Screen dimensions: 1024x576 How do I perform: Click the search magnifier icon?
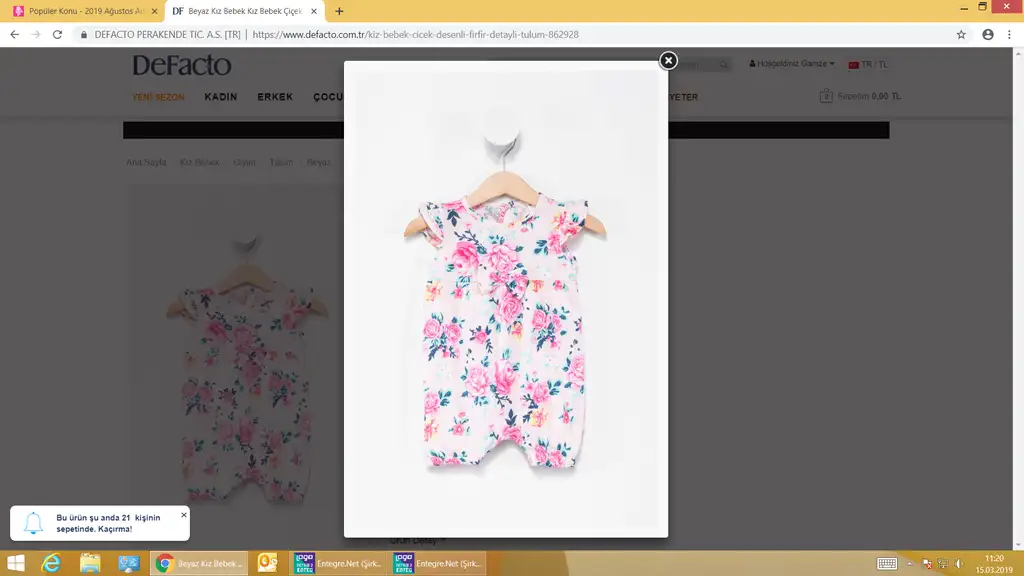tap(724, 64)
